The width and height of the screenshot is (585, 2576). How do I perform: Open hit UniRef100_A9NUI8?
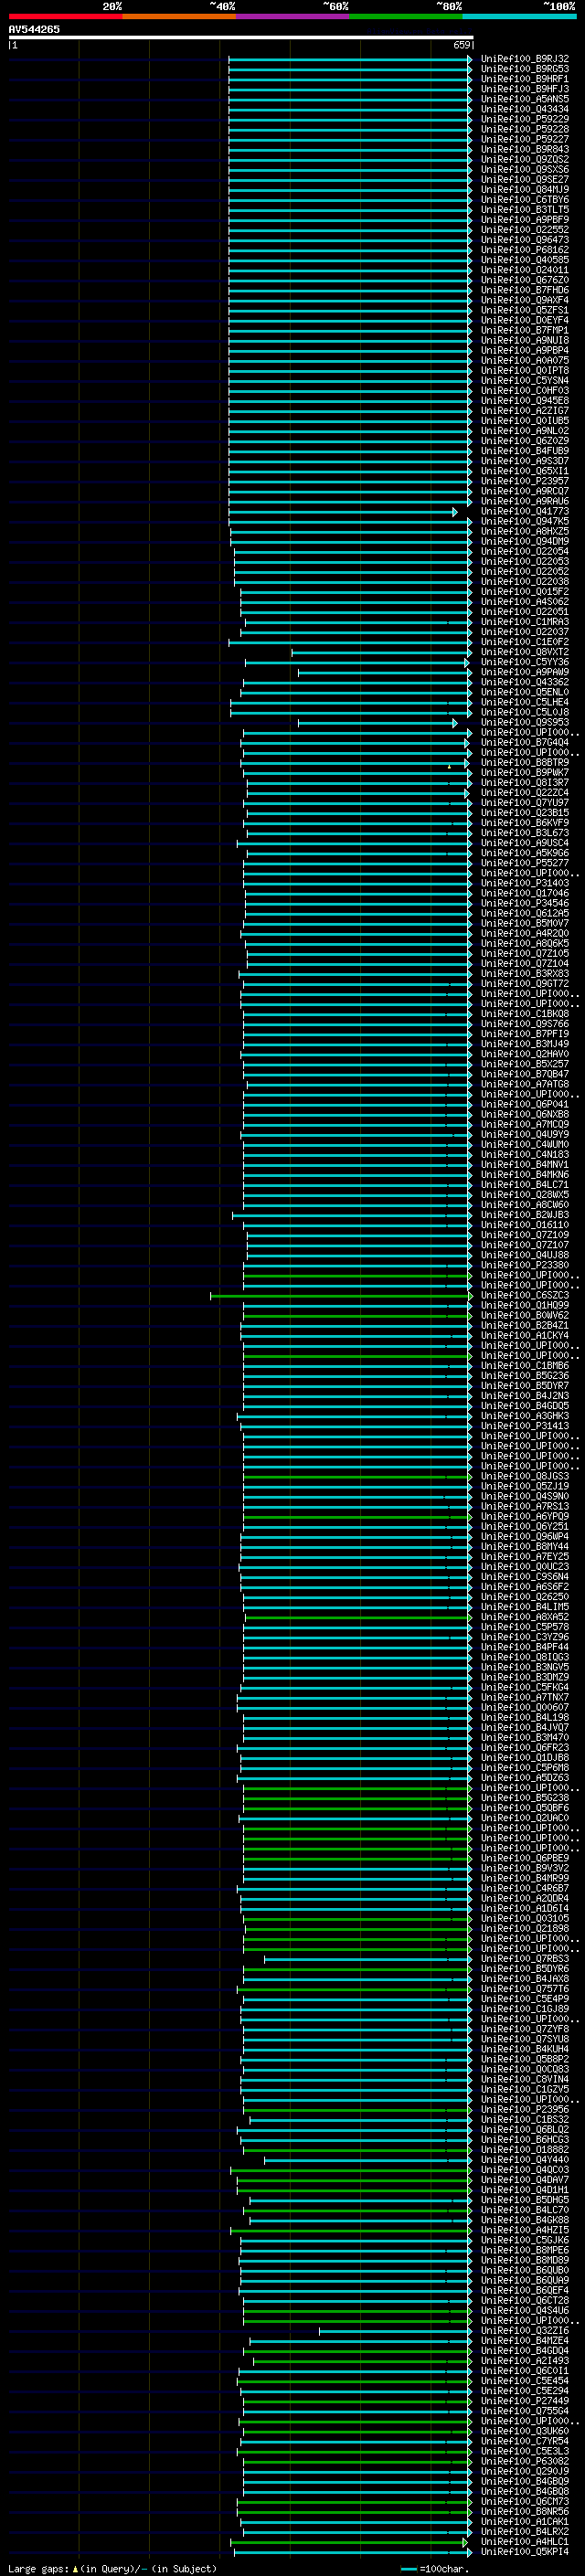(525, 341)
